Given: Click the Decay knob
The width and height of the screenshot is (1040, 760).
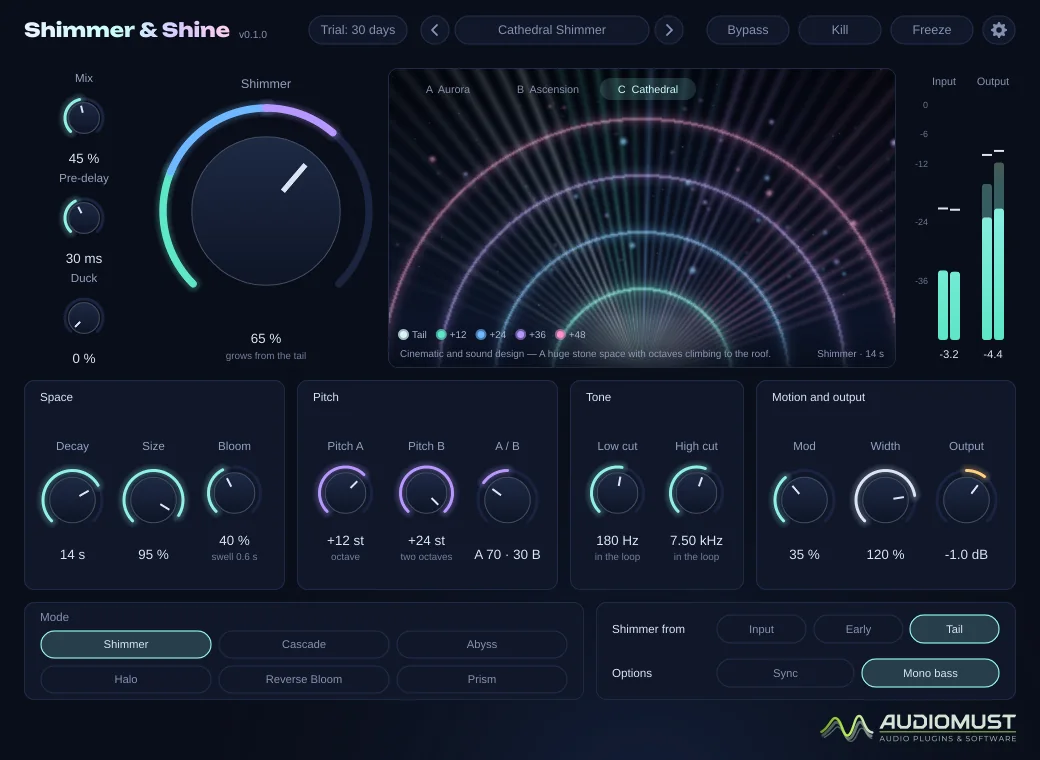Looking at the screenshot, I should point(72,499).
